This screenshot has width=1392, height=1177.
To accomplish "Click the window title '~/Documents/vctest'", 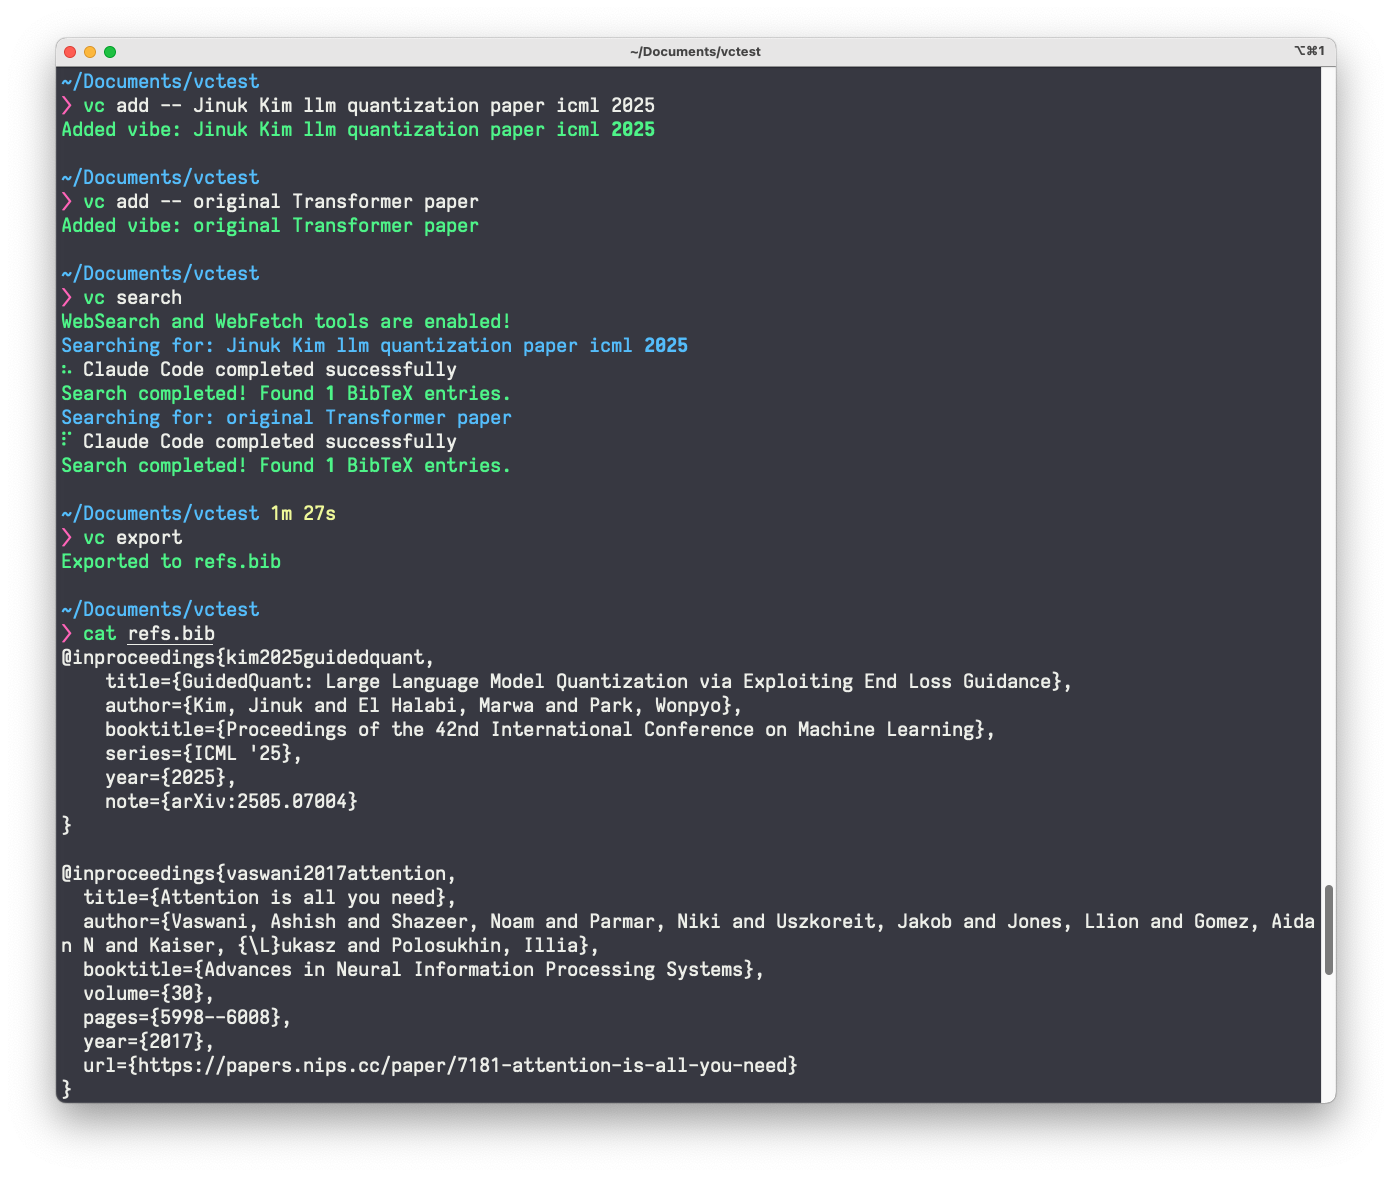I will [695, 52].
